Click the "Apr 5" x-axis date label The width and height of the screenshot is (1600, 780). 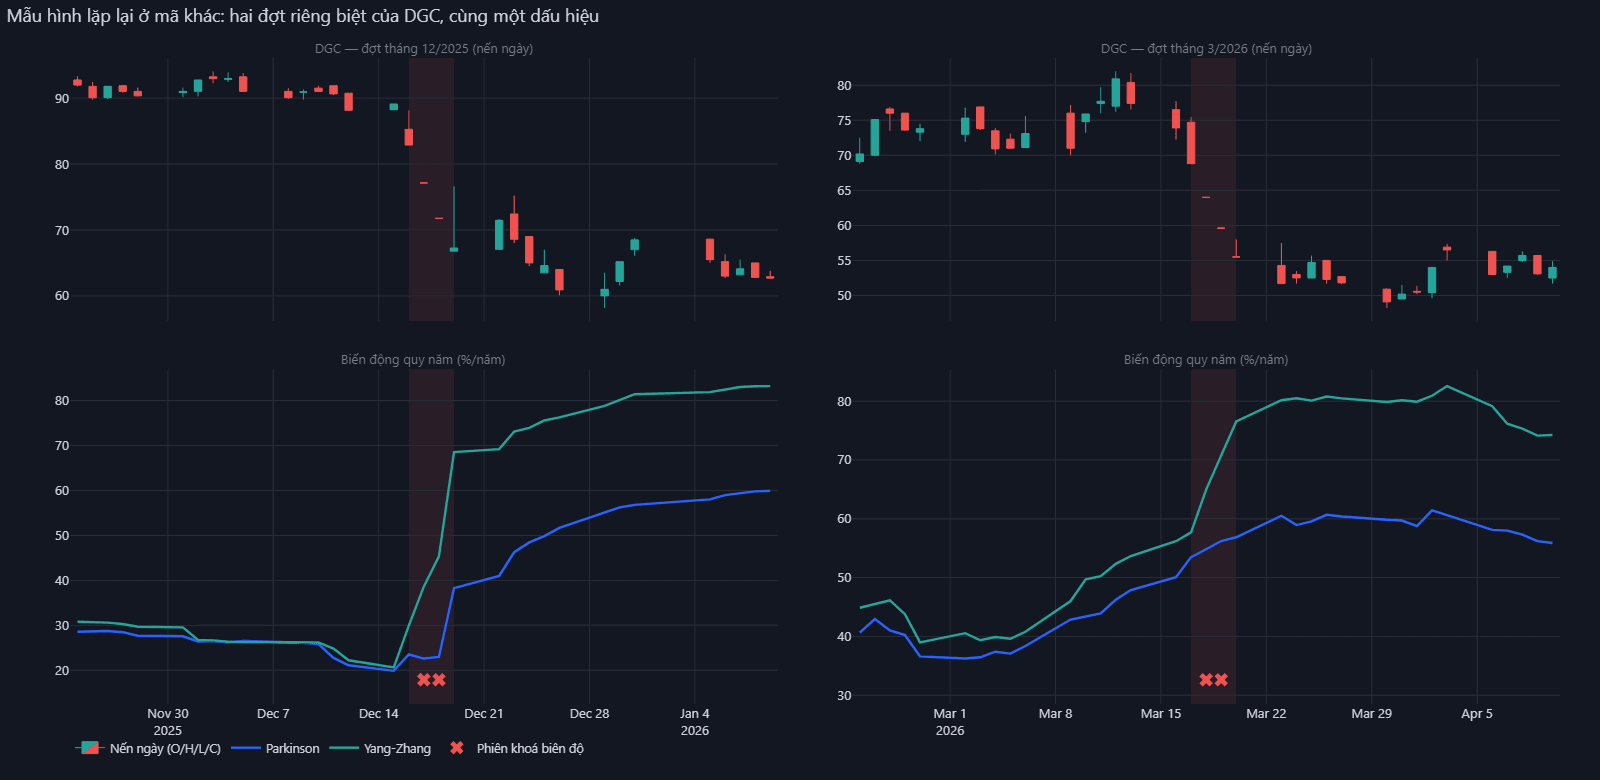click(1477, 713)
